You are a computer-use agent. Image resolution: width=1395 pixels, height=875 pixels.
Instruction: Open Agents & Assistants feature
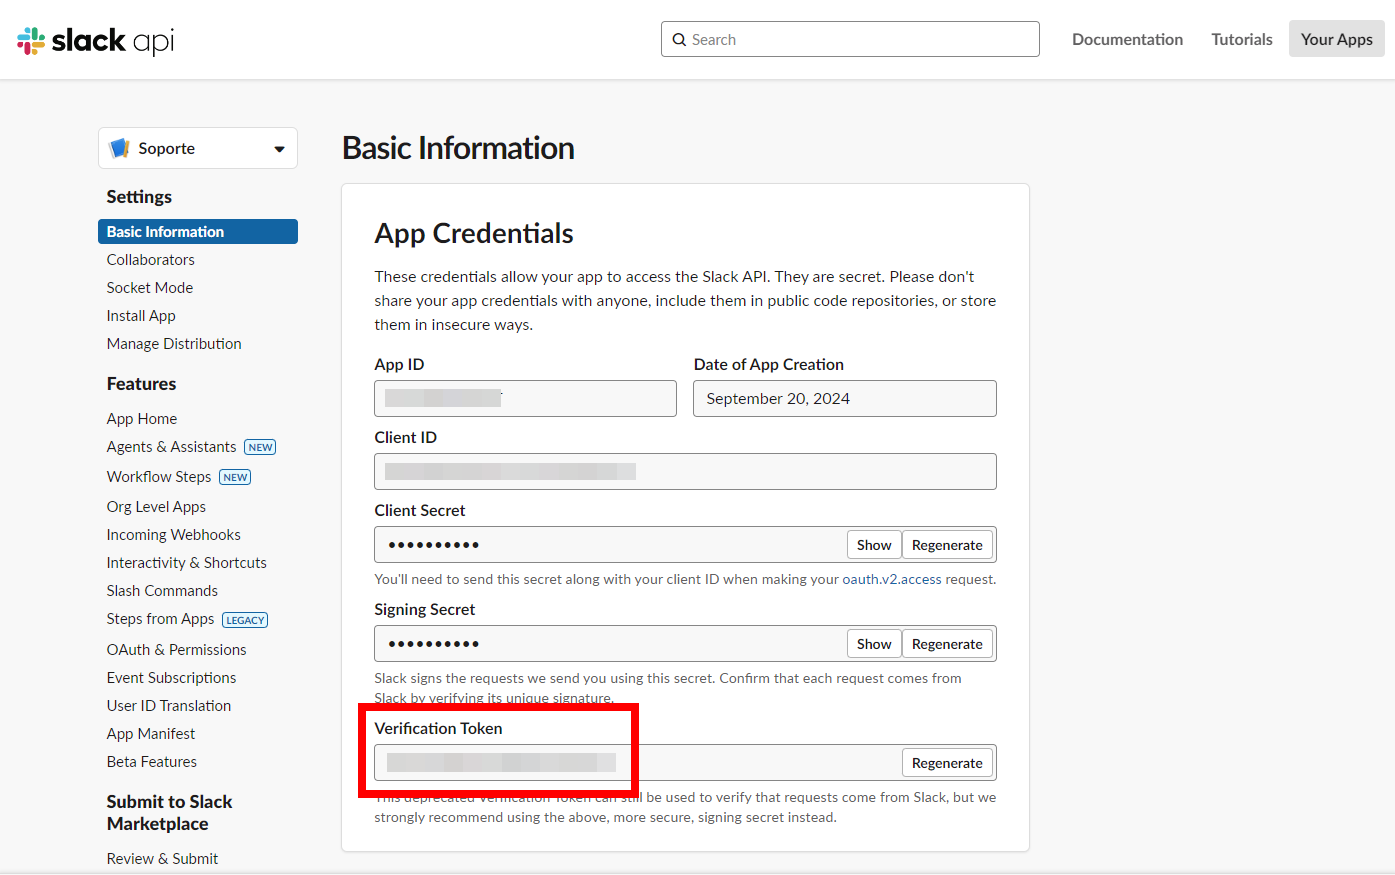tap(172, 446)
